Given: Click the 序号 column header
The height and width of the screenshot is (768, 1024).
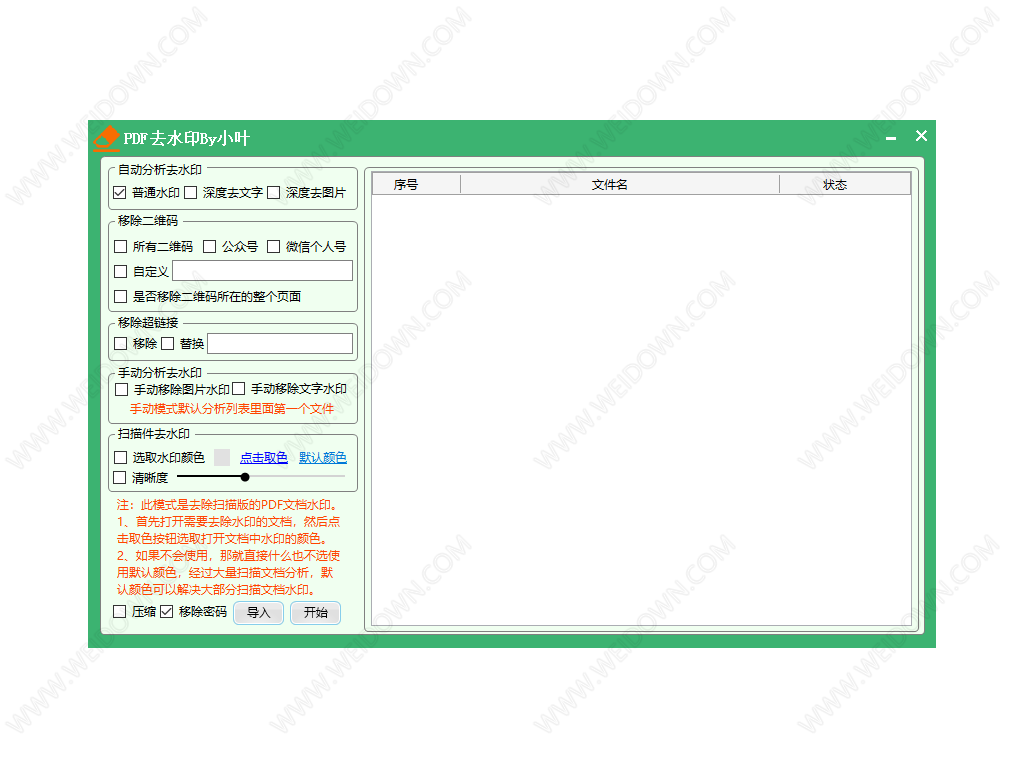Looking at the screenshot, I should pos(417,185).
